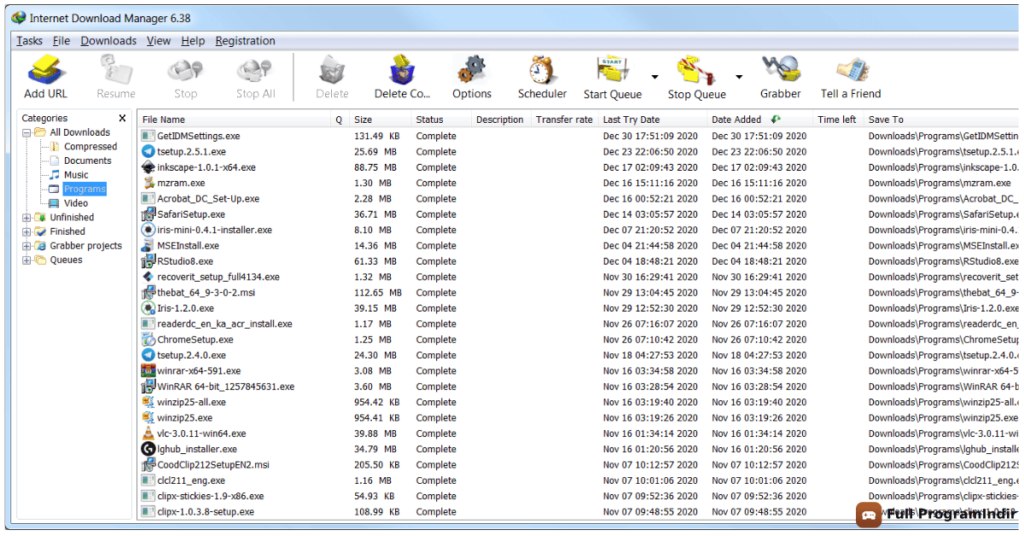This screenshot has height=536, width=1024.
Task: Select the Video category
Action: [76, 203]
